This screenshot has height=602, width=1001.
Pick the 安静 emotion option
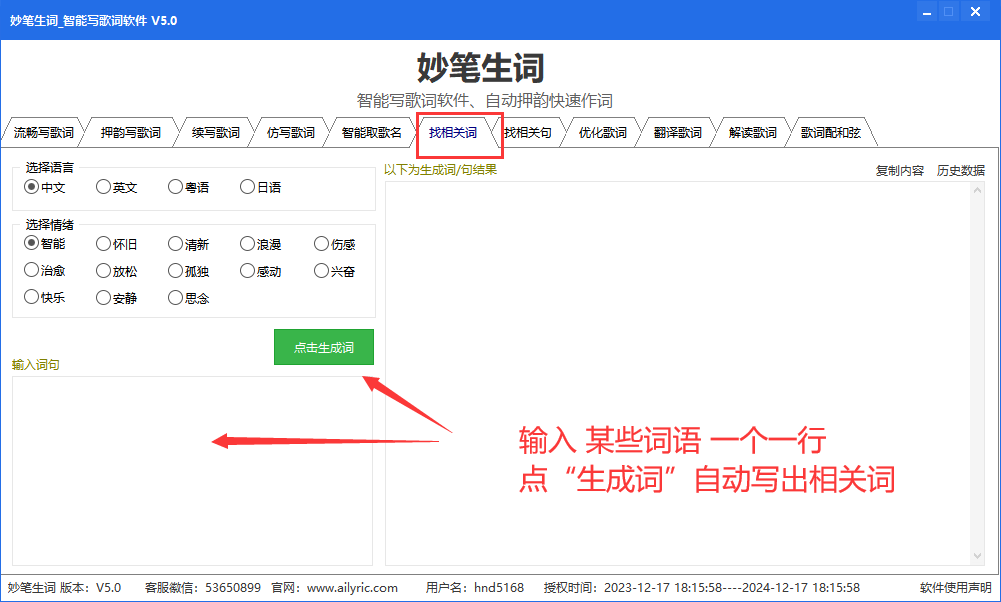116,297
